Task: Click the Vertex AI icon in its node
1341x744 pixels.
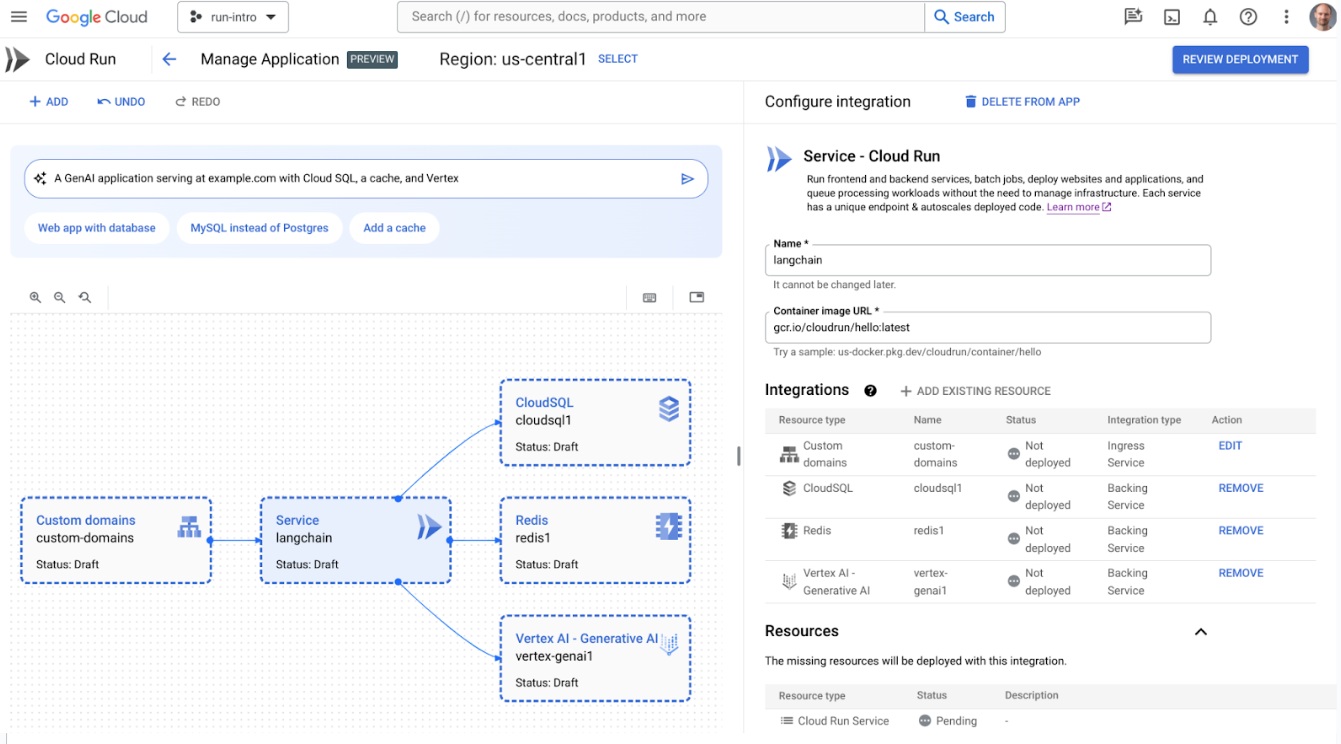Action: click(669, 645)
